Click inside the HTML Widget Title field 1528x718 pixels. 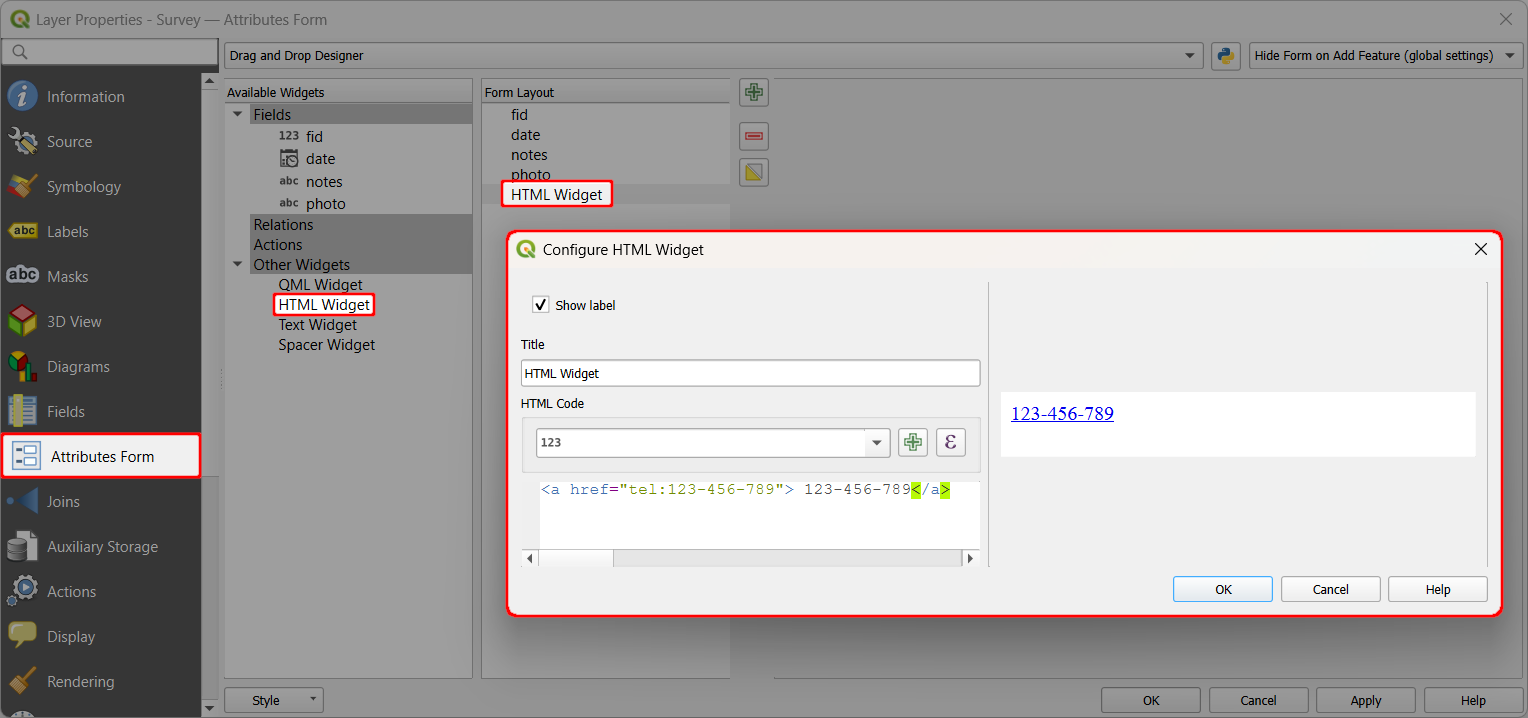[750, 372]
